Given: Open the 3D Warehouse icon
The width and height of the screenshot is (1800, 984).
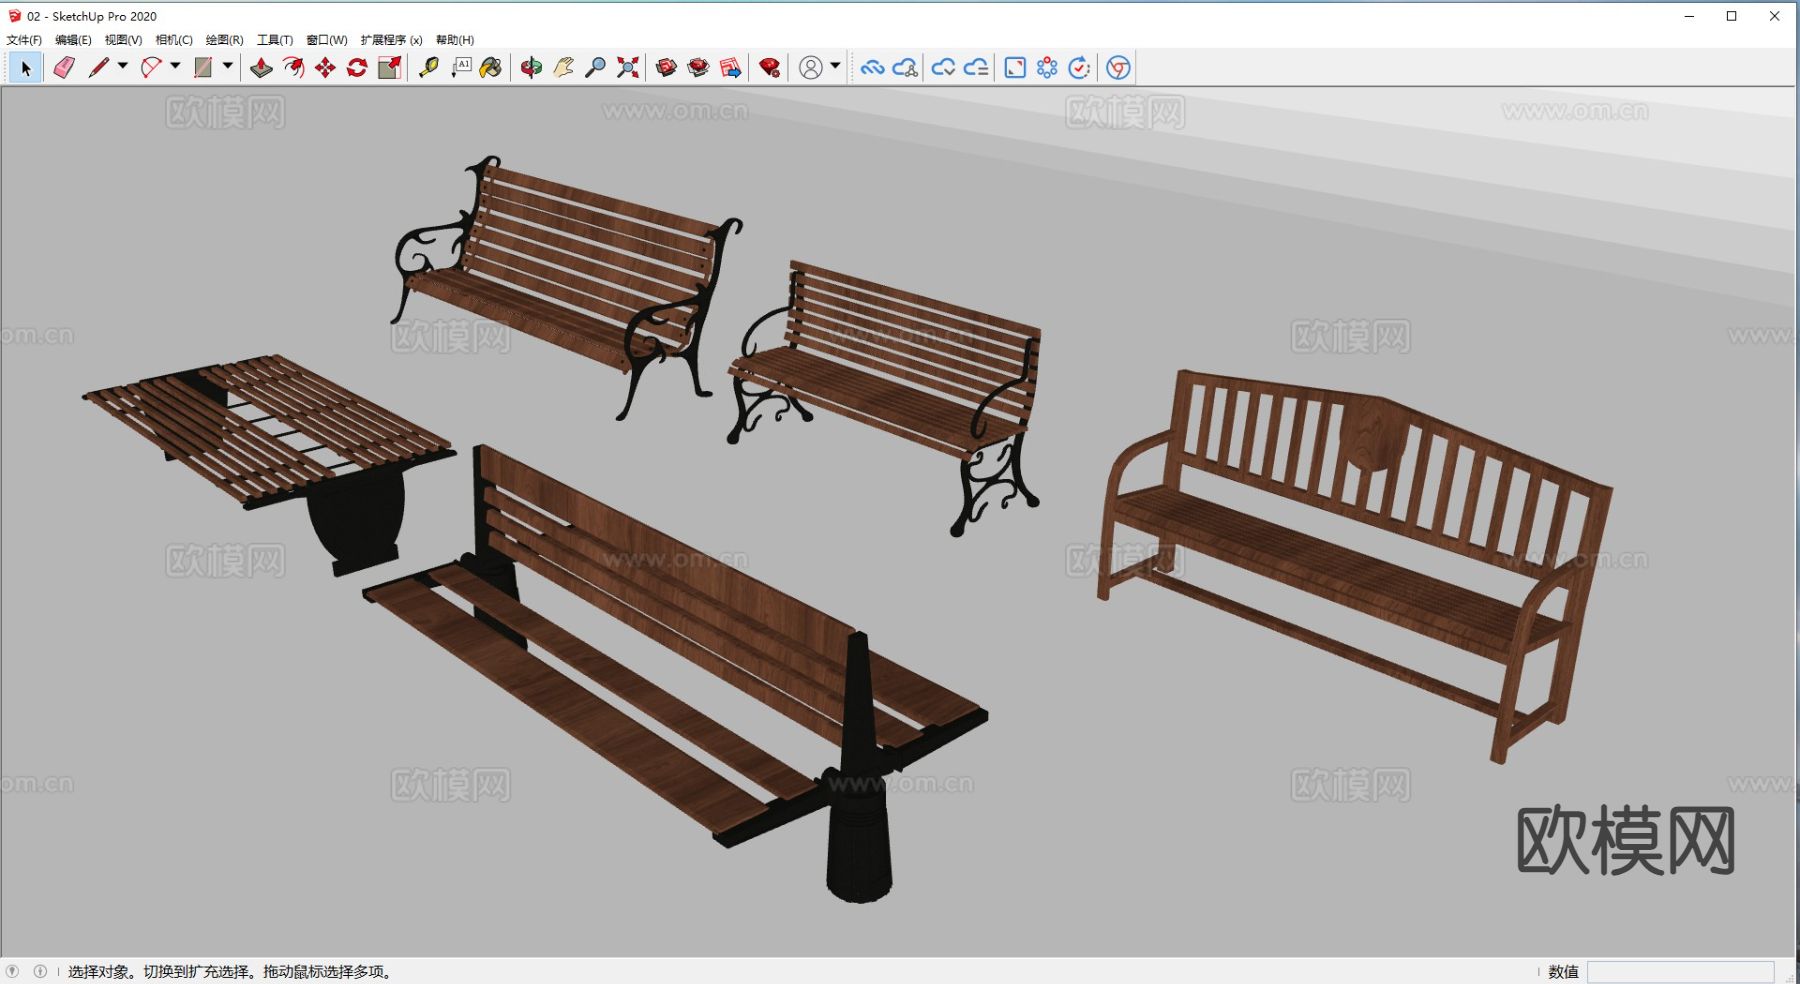Looking at the screenshot, I should [666, 67].
